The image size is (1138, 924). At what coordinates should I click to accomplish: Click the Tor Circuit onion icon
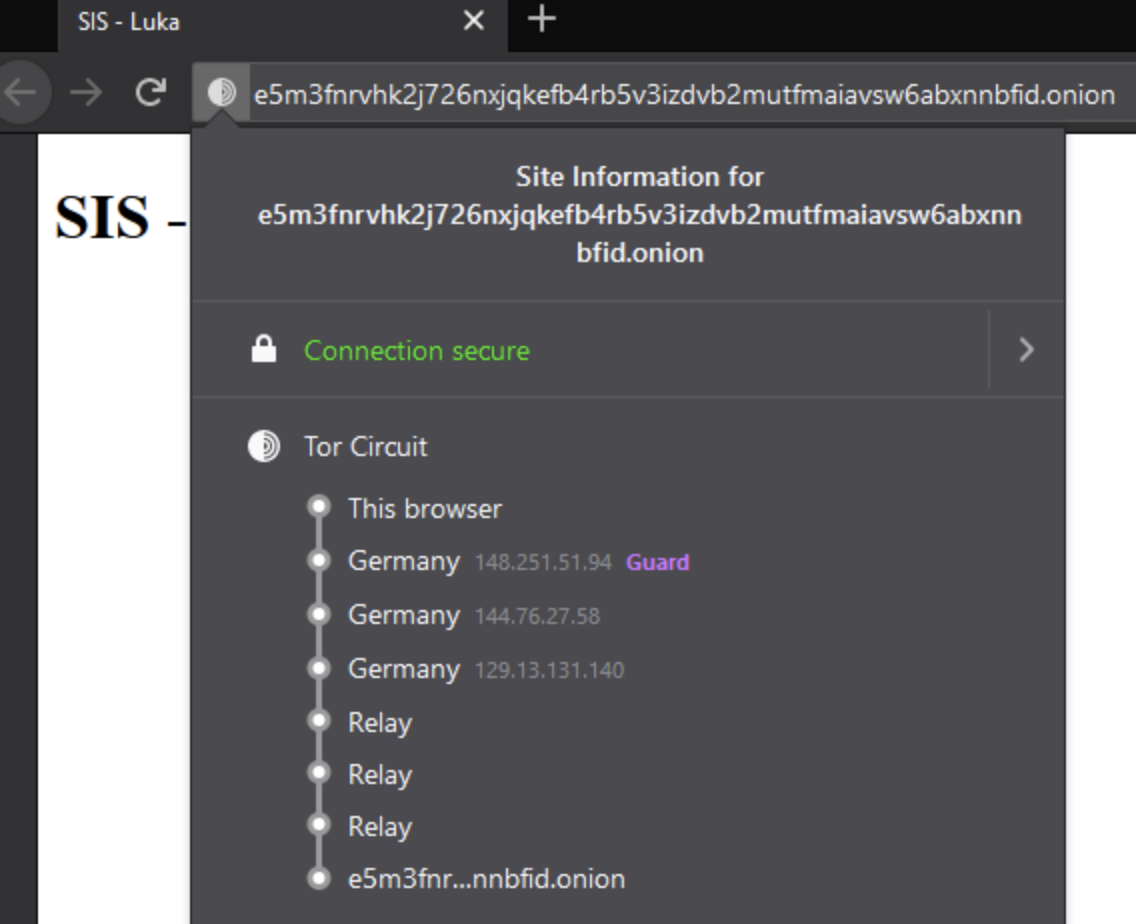pos(263,446)
